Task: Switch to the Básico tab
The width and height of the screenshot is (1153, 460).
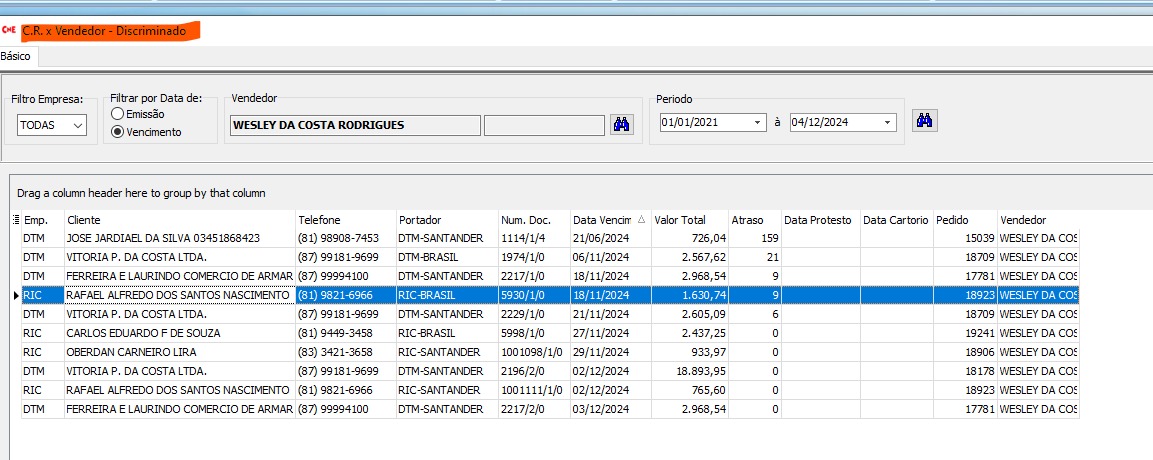Action: click(x=16, y=56)
